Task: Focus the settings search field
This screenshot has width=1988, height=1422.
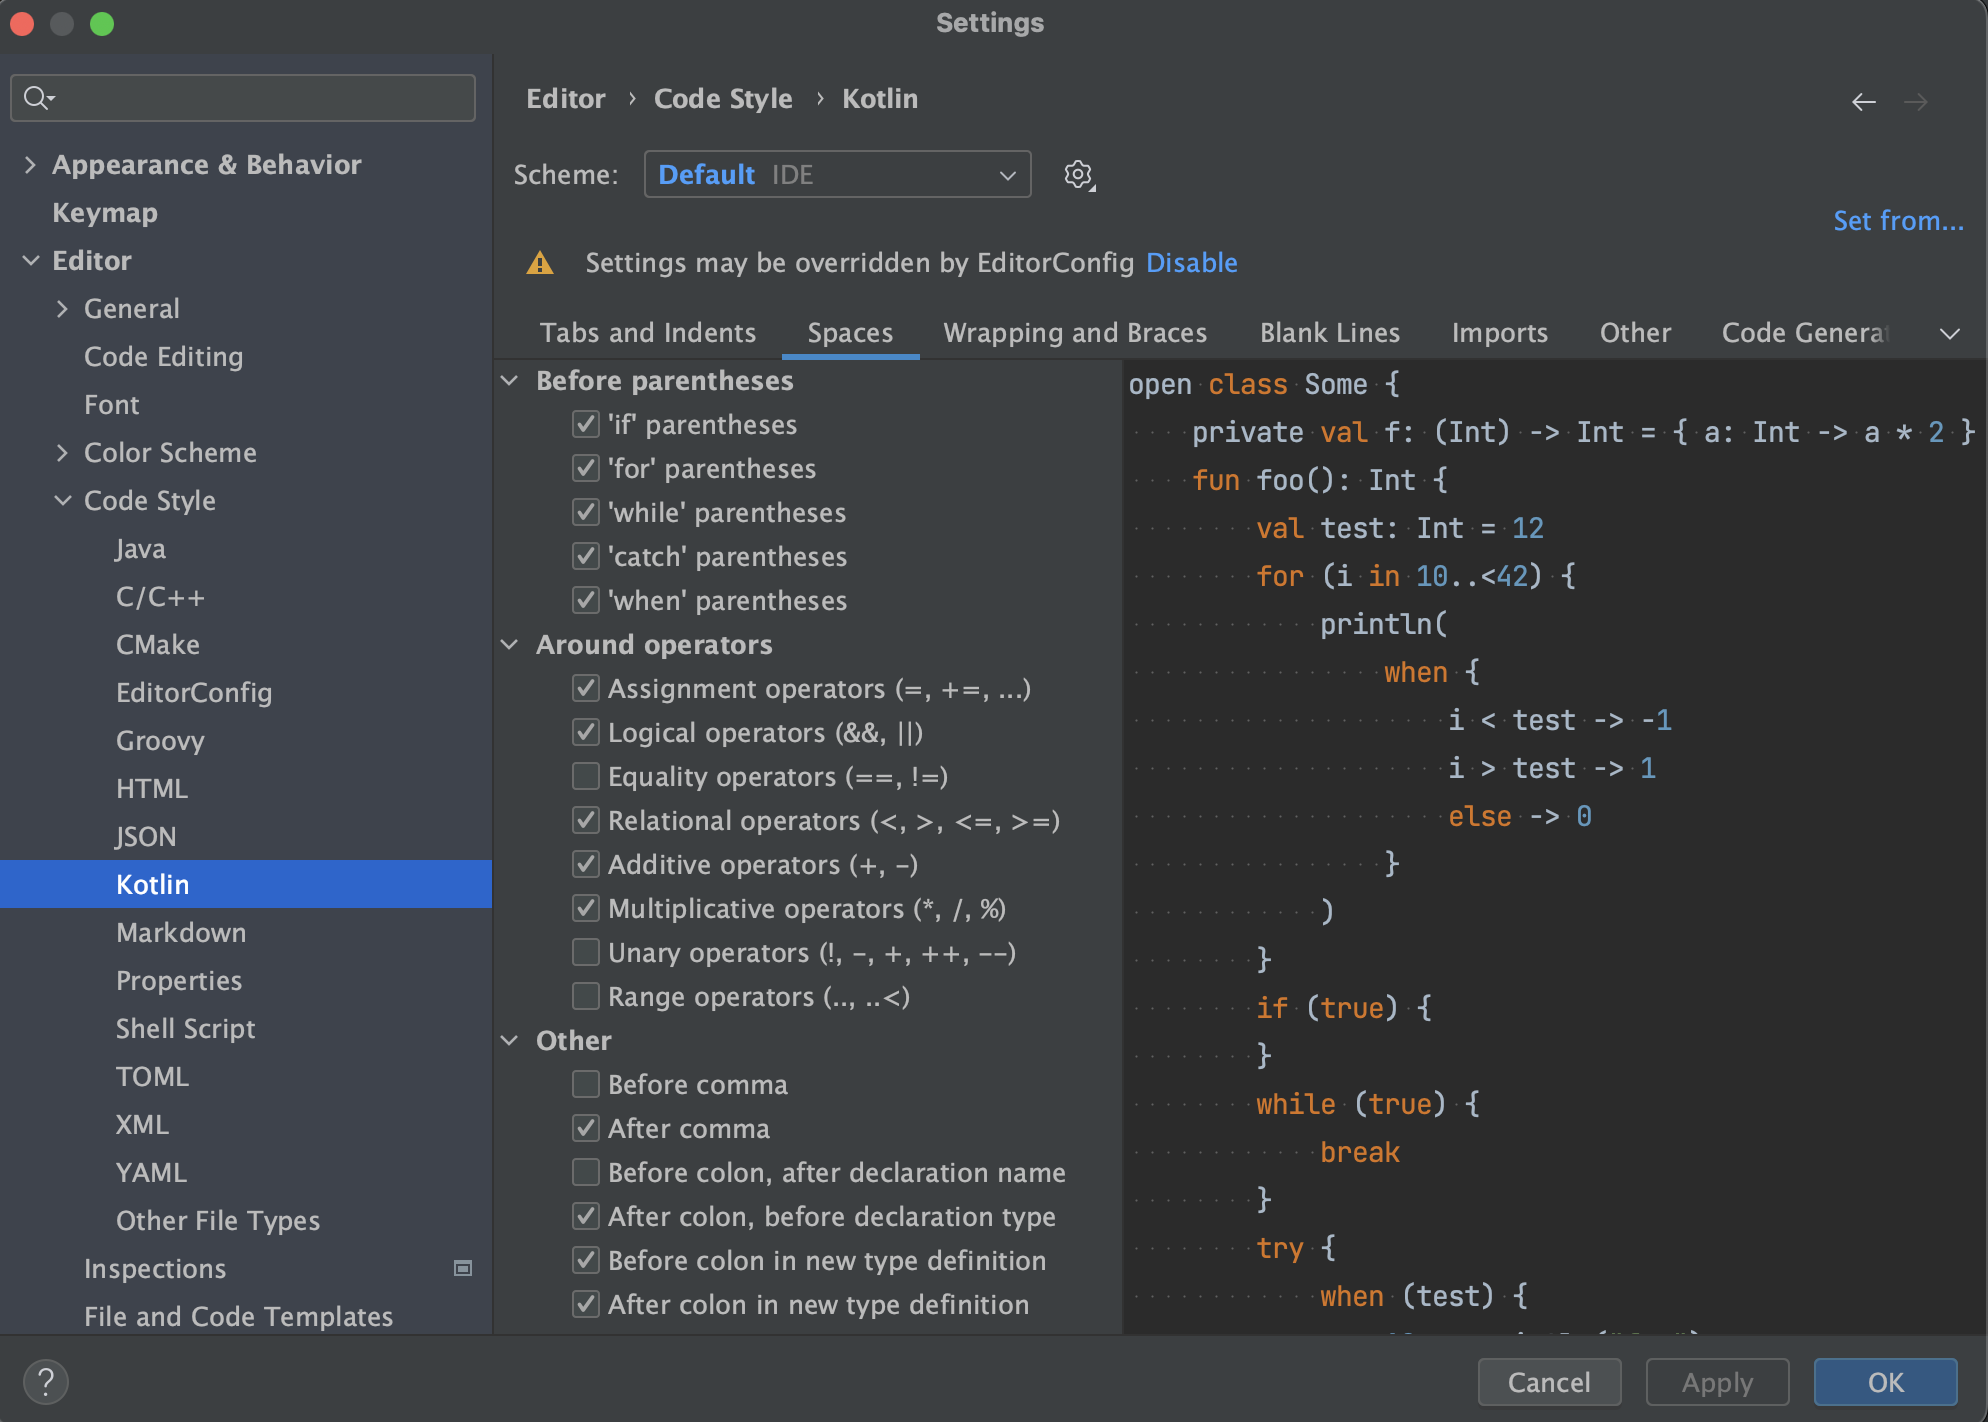Action: point(243,98)
